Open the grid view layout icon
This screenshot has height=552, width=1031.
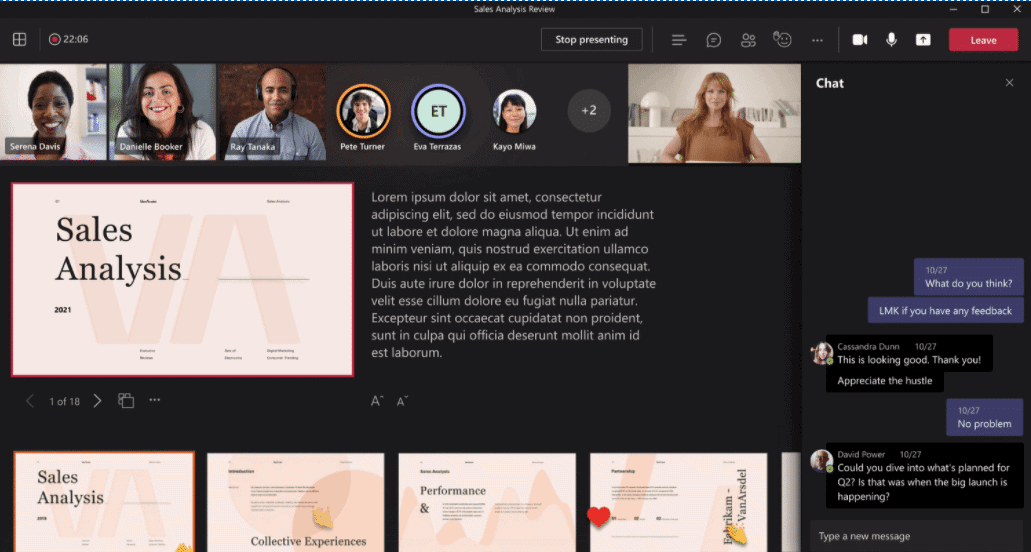tap(20, 39)
